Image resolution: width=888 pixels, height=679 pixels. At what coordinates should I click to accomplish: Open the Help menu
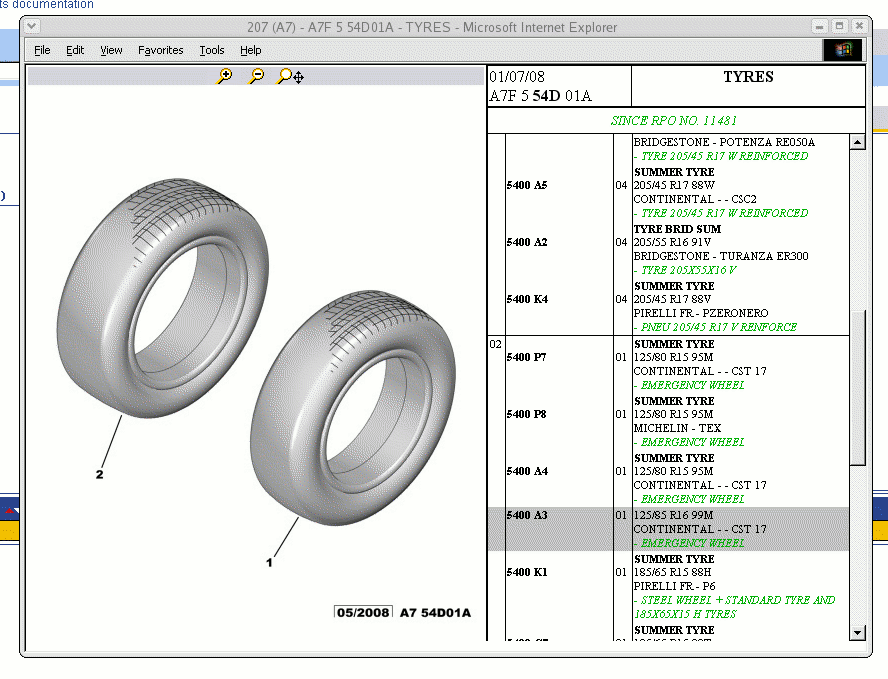coord(250,50)
